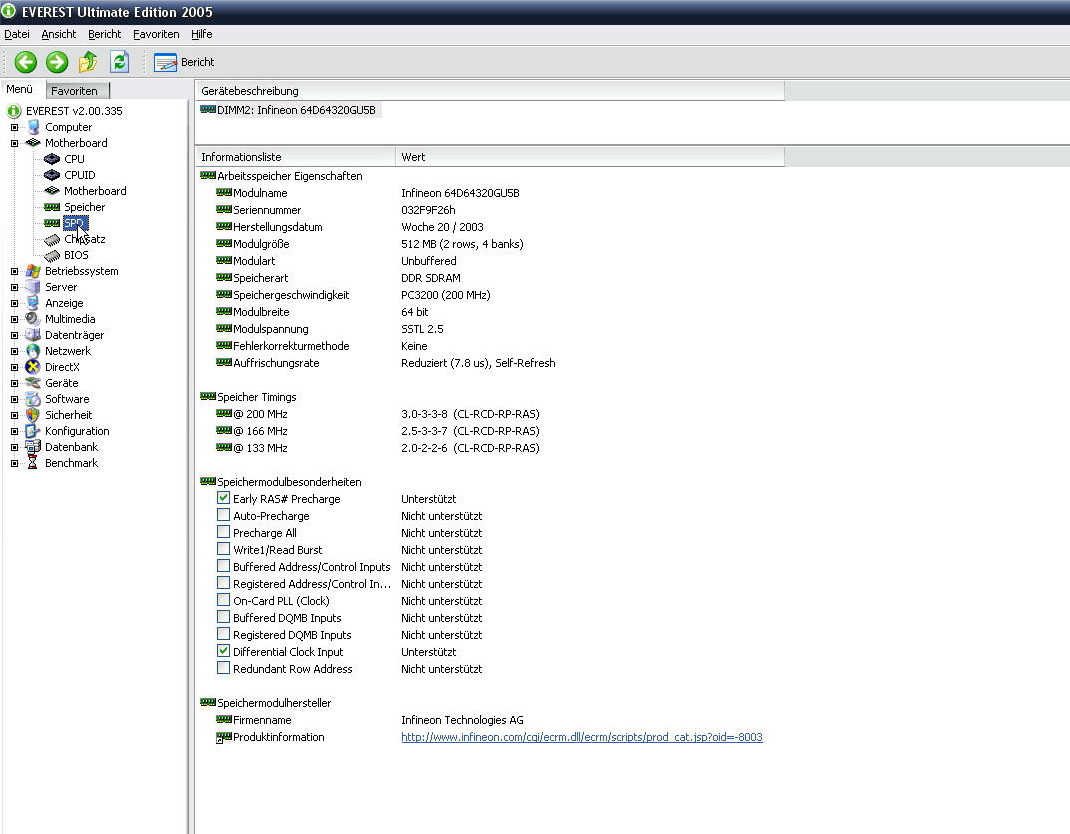This screenshot has height=834, width=1070.
Task: Click the Software icon in tree
Action: [33, 399]
